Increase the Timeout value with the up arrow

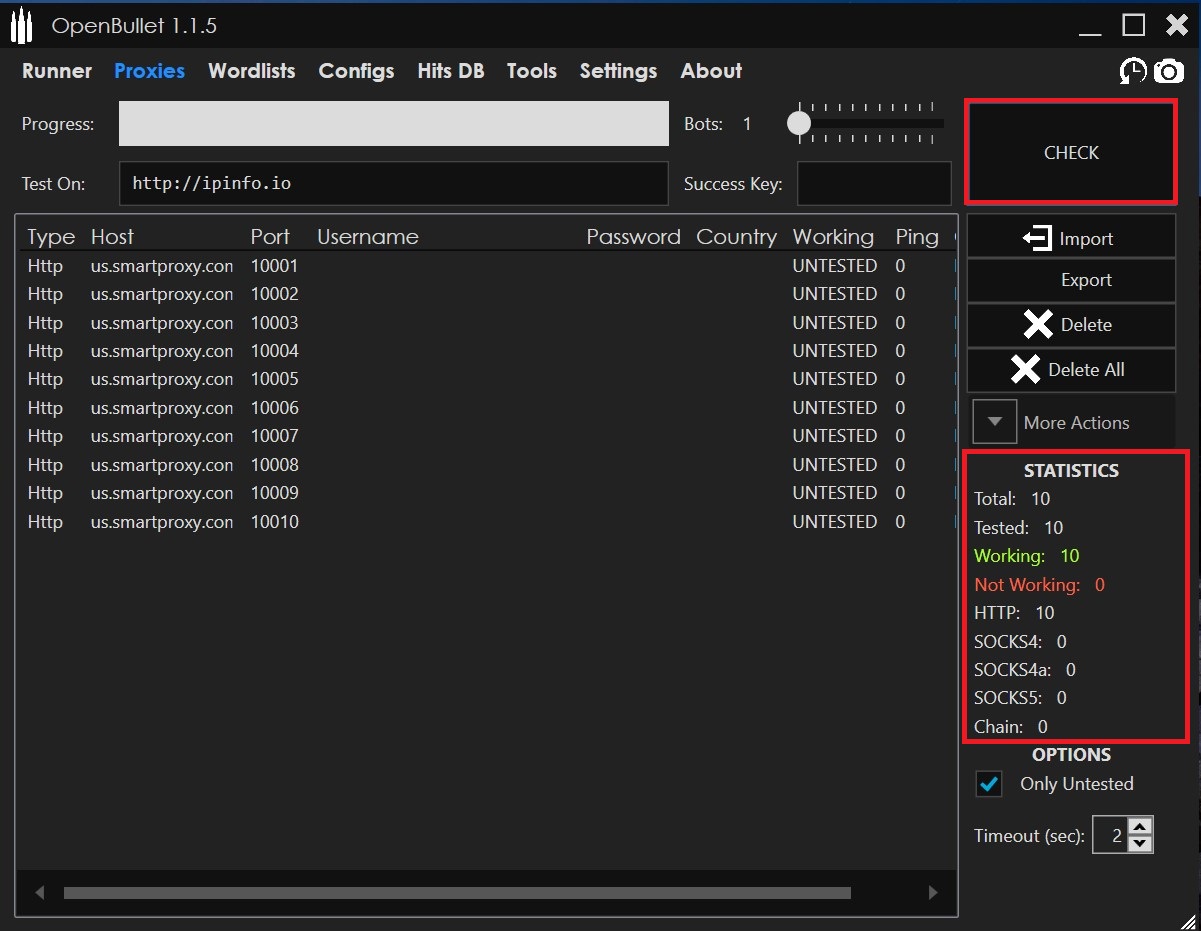pos(1140,826)
